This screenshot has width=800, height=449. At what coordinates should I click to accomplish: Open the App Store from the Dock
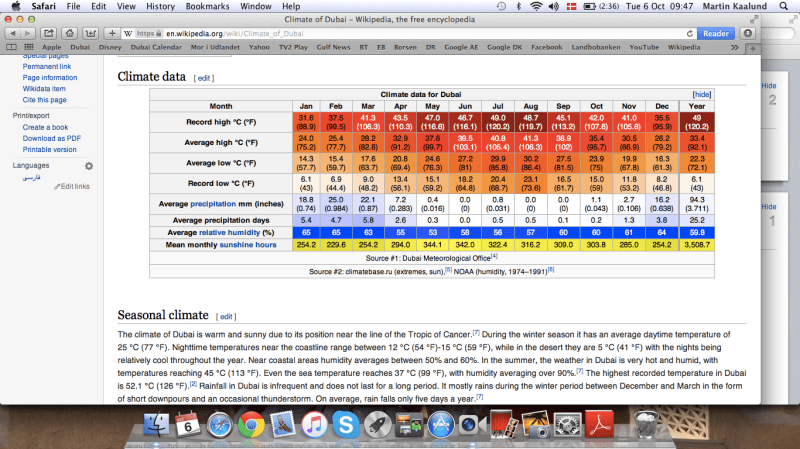(x=440, y=427)
